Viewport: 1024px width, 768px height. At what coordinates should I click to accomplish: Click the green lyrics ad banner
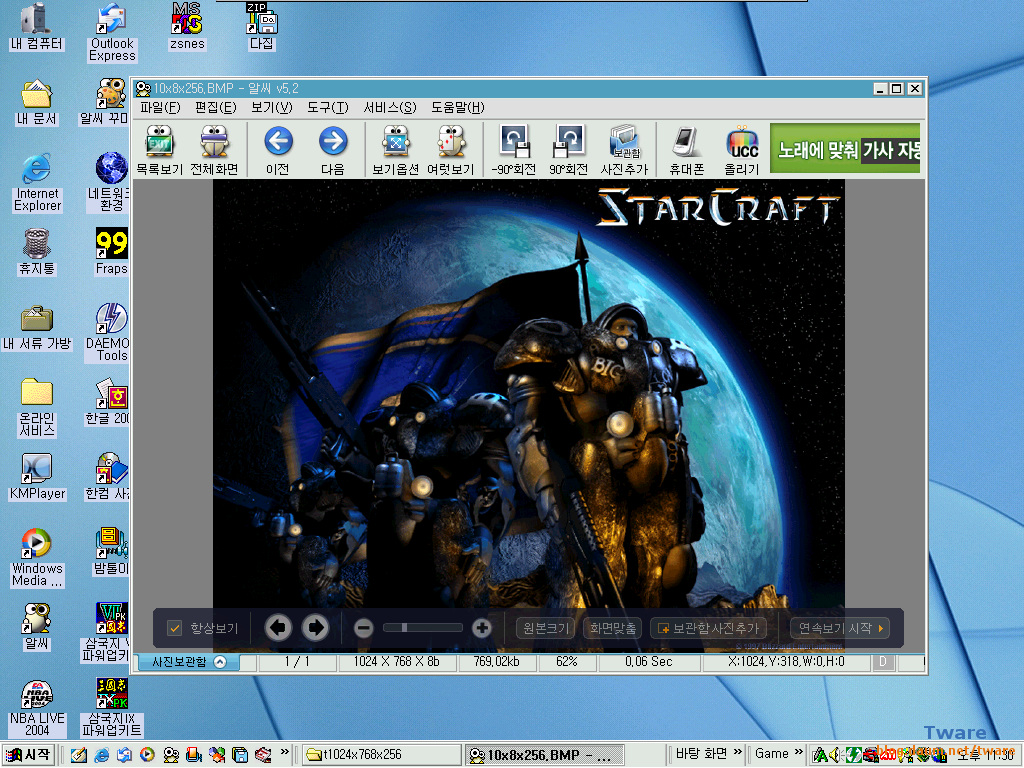click(x=845, y=149)
